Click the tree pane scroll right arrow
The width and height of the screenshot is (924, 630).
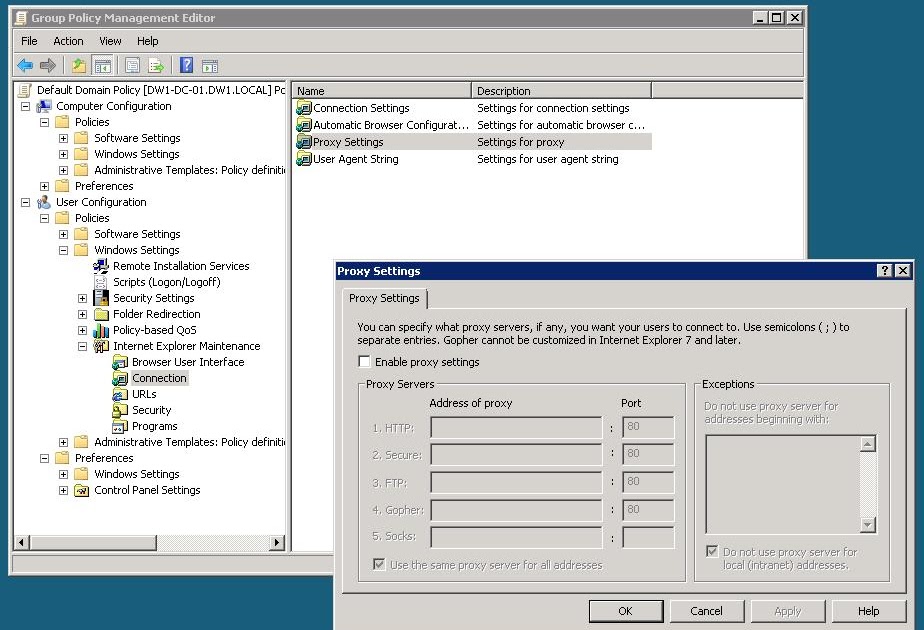277,542
